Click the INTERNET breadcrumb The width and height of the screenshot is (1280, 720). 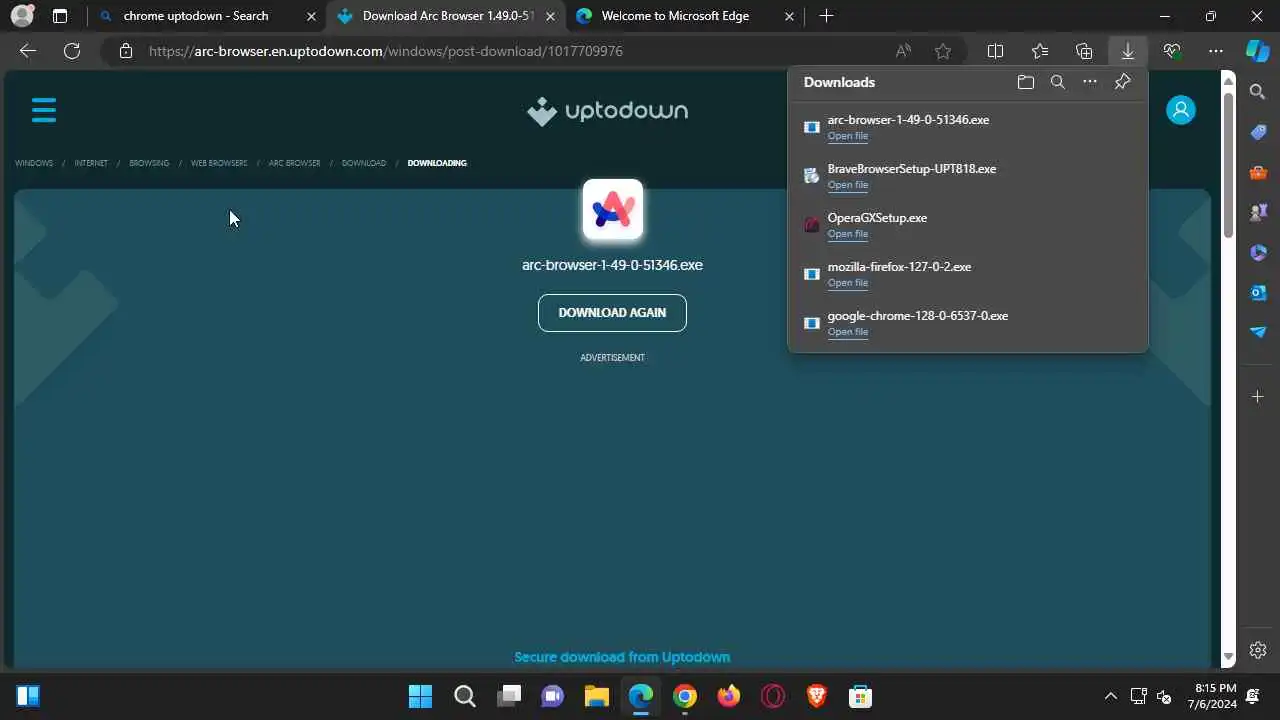click(91, 163)
